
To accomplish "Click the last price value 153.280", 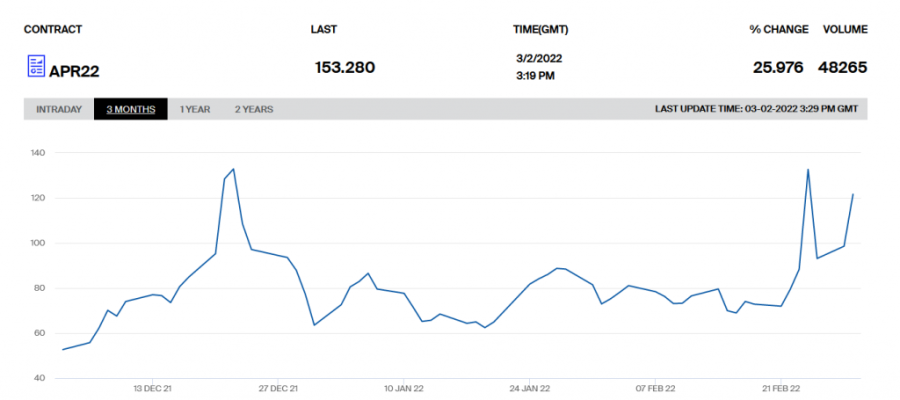I will click(x=345, y=68).
